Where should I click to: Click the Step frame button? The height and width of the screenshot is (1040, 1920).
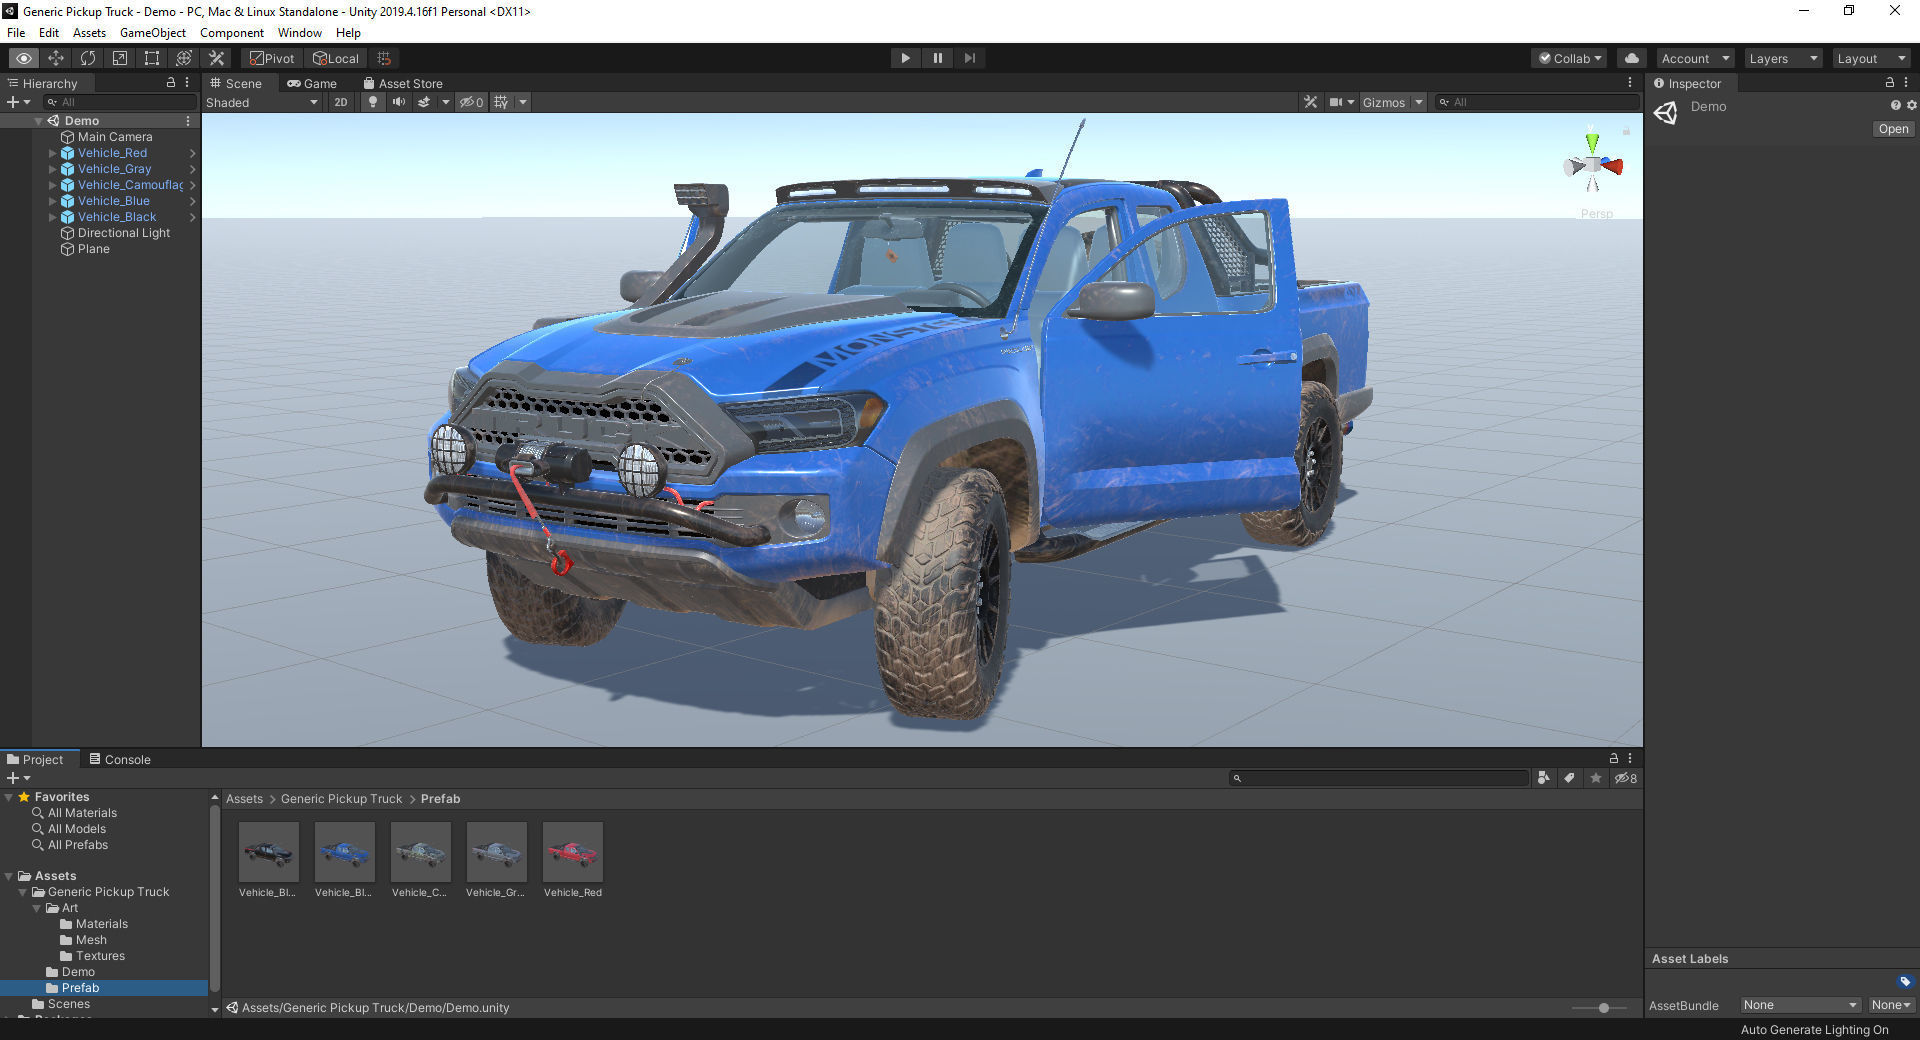coord(969,58)
